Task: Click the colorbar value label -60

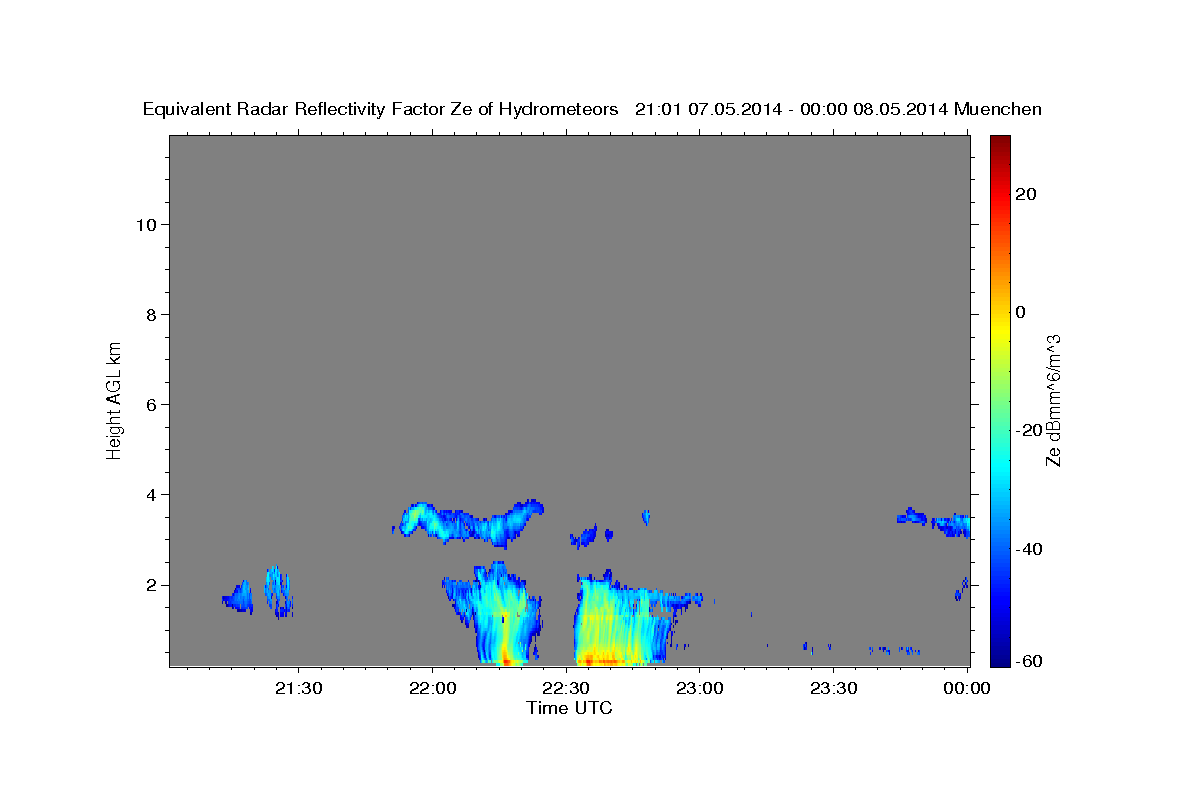Action: pos(1028,661)
